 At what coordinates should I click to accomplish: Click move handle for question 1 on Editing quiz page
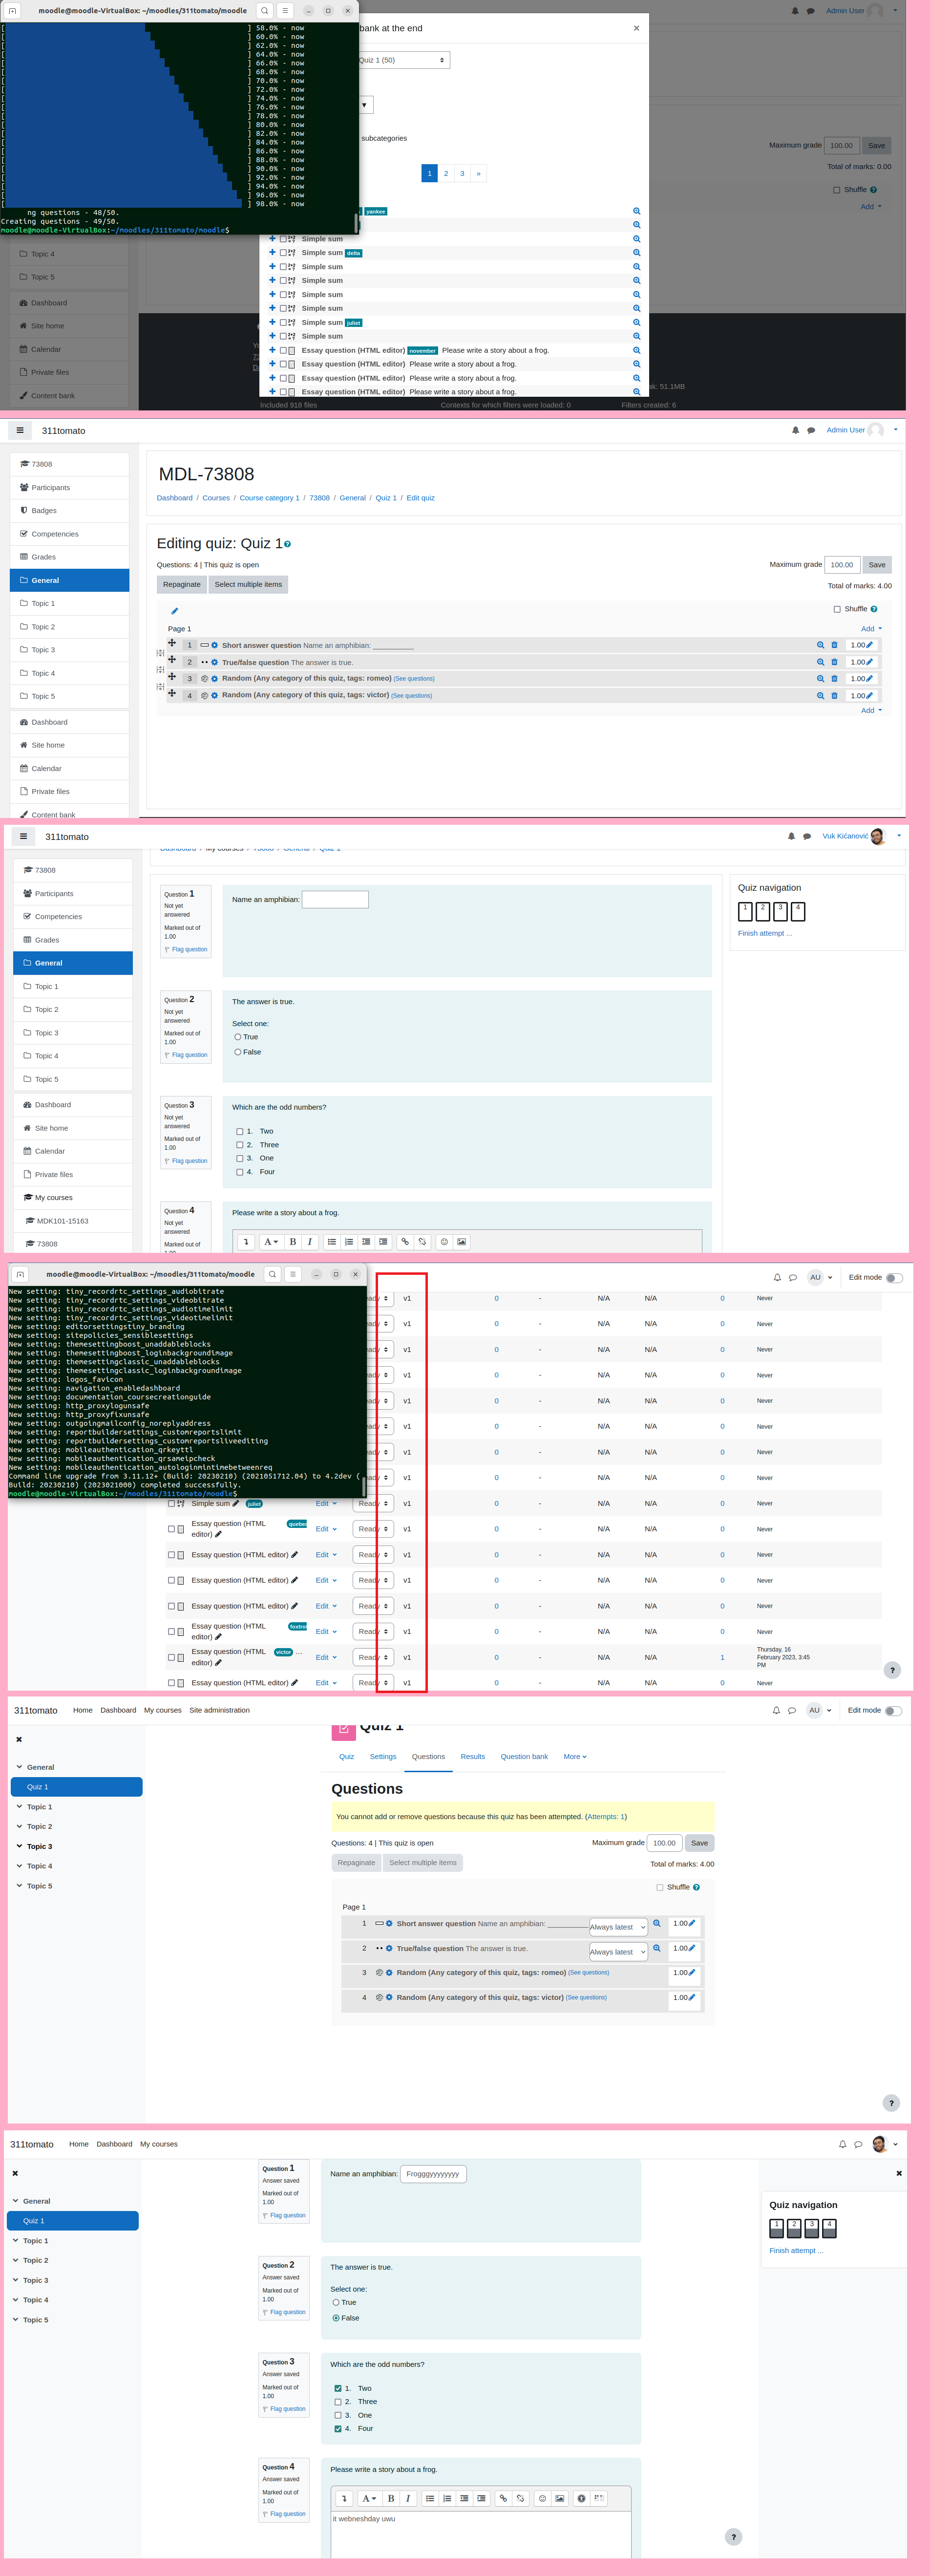pyautogui.click(x=172, y=643)
